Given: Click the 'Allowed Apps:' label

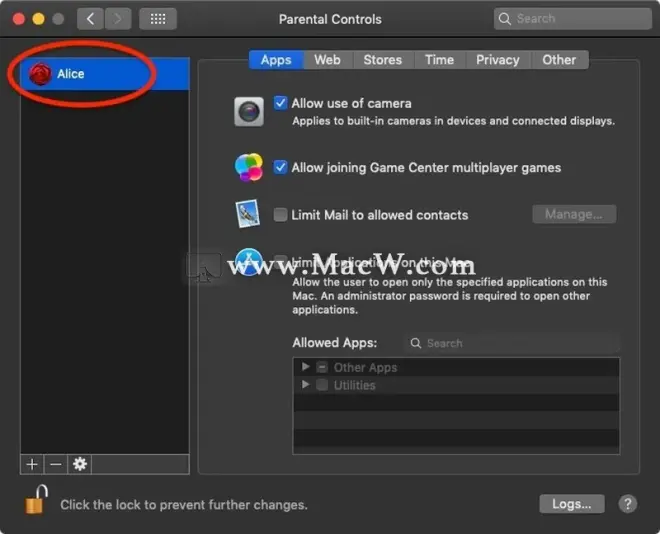Looking at the screenshot, I should (335, 343).
